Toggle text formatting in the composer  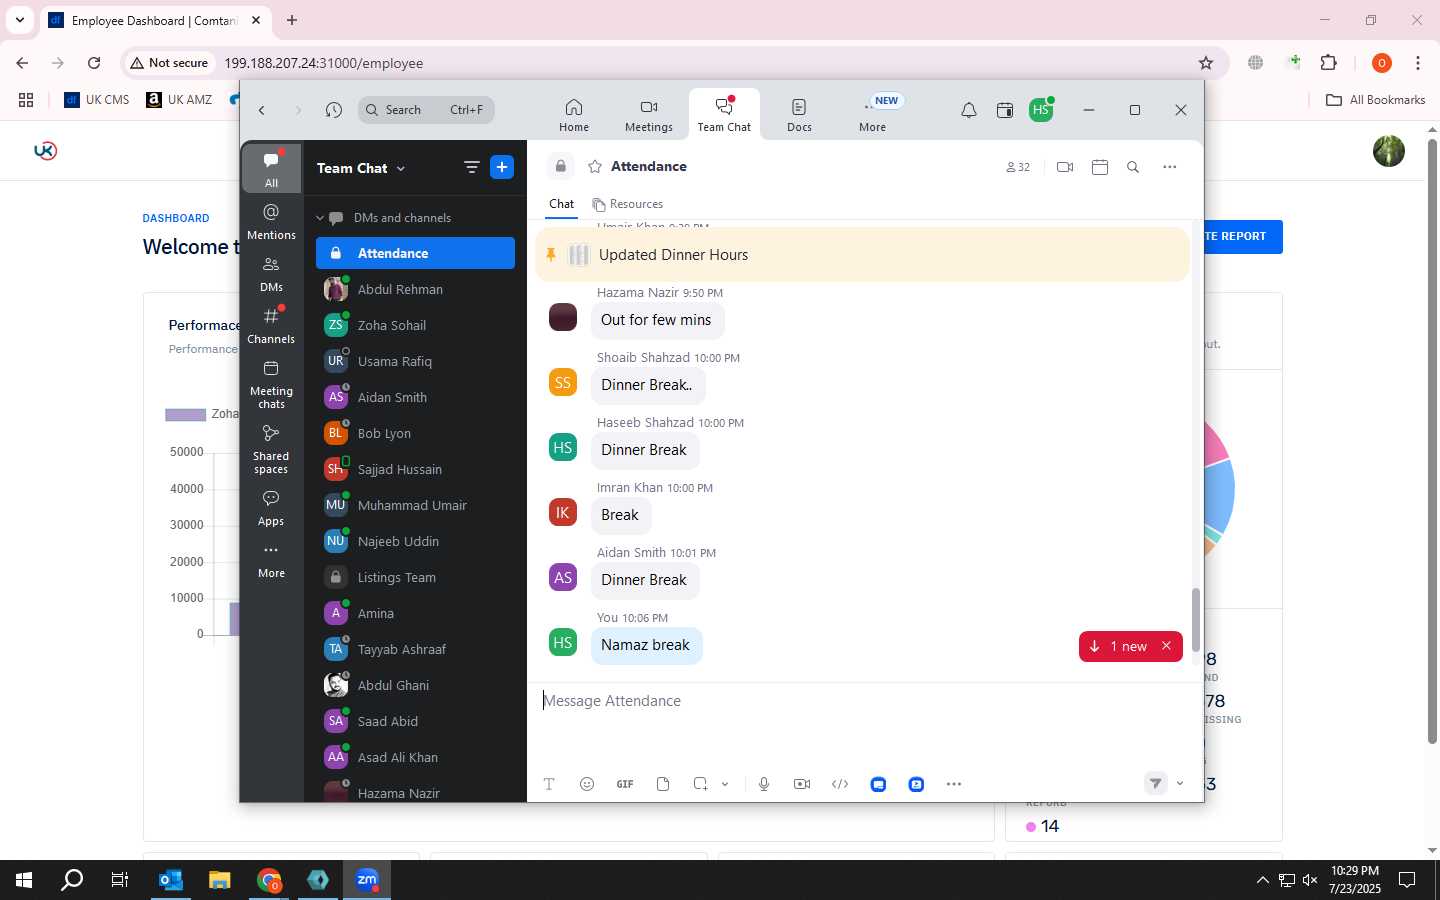[x=549, y=784]
